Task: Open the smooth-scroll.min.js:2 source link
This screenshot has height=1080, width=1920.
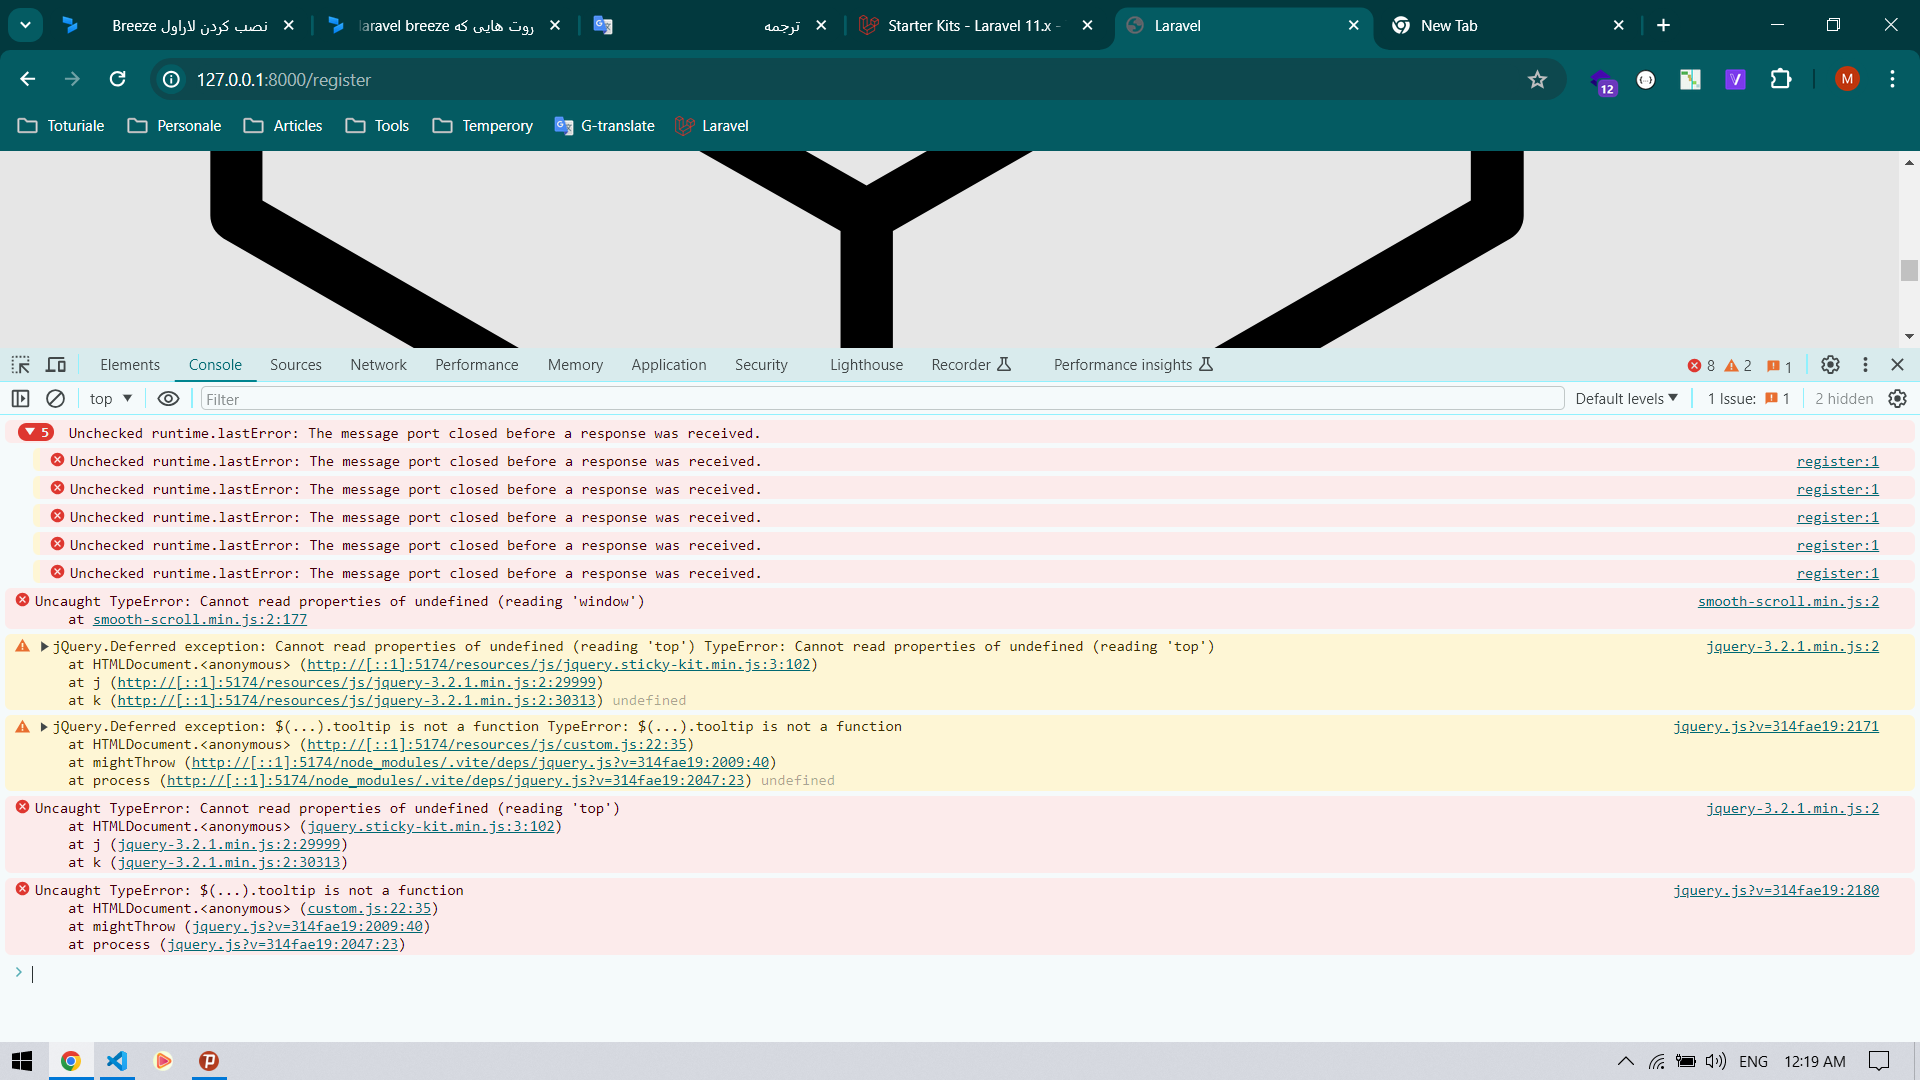Action: (x=1788, y=601)
